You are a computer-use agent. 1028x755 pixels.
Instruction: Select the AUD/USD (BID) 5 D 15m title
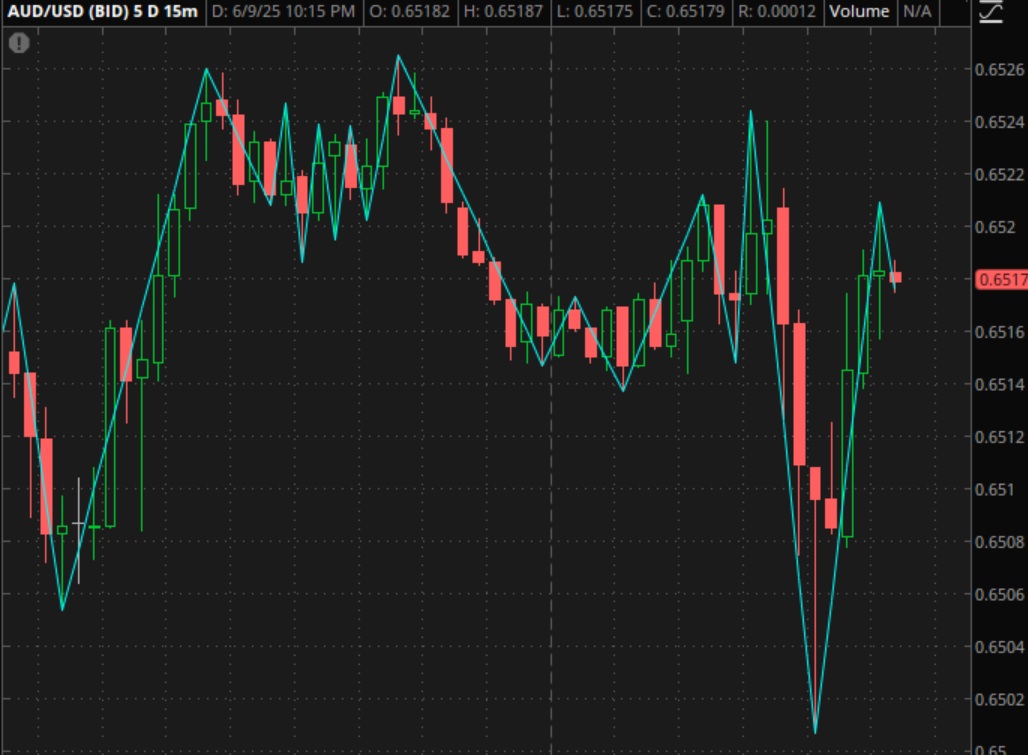coord(102,12)
